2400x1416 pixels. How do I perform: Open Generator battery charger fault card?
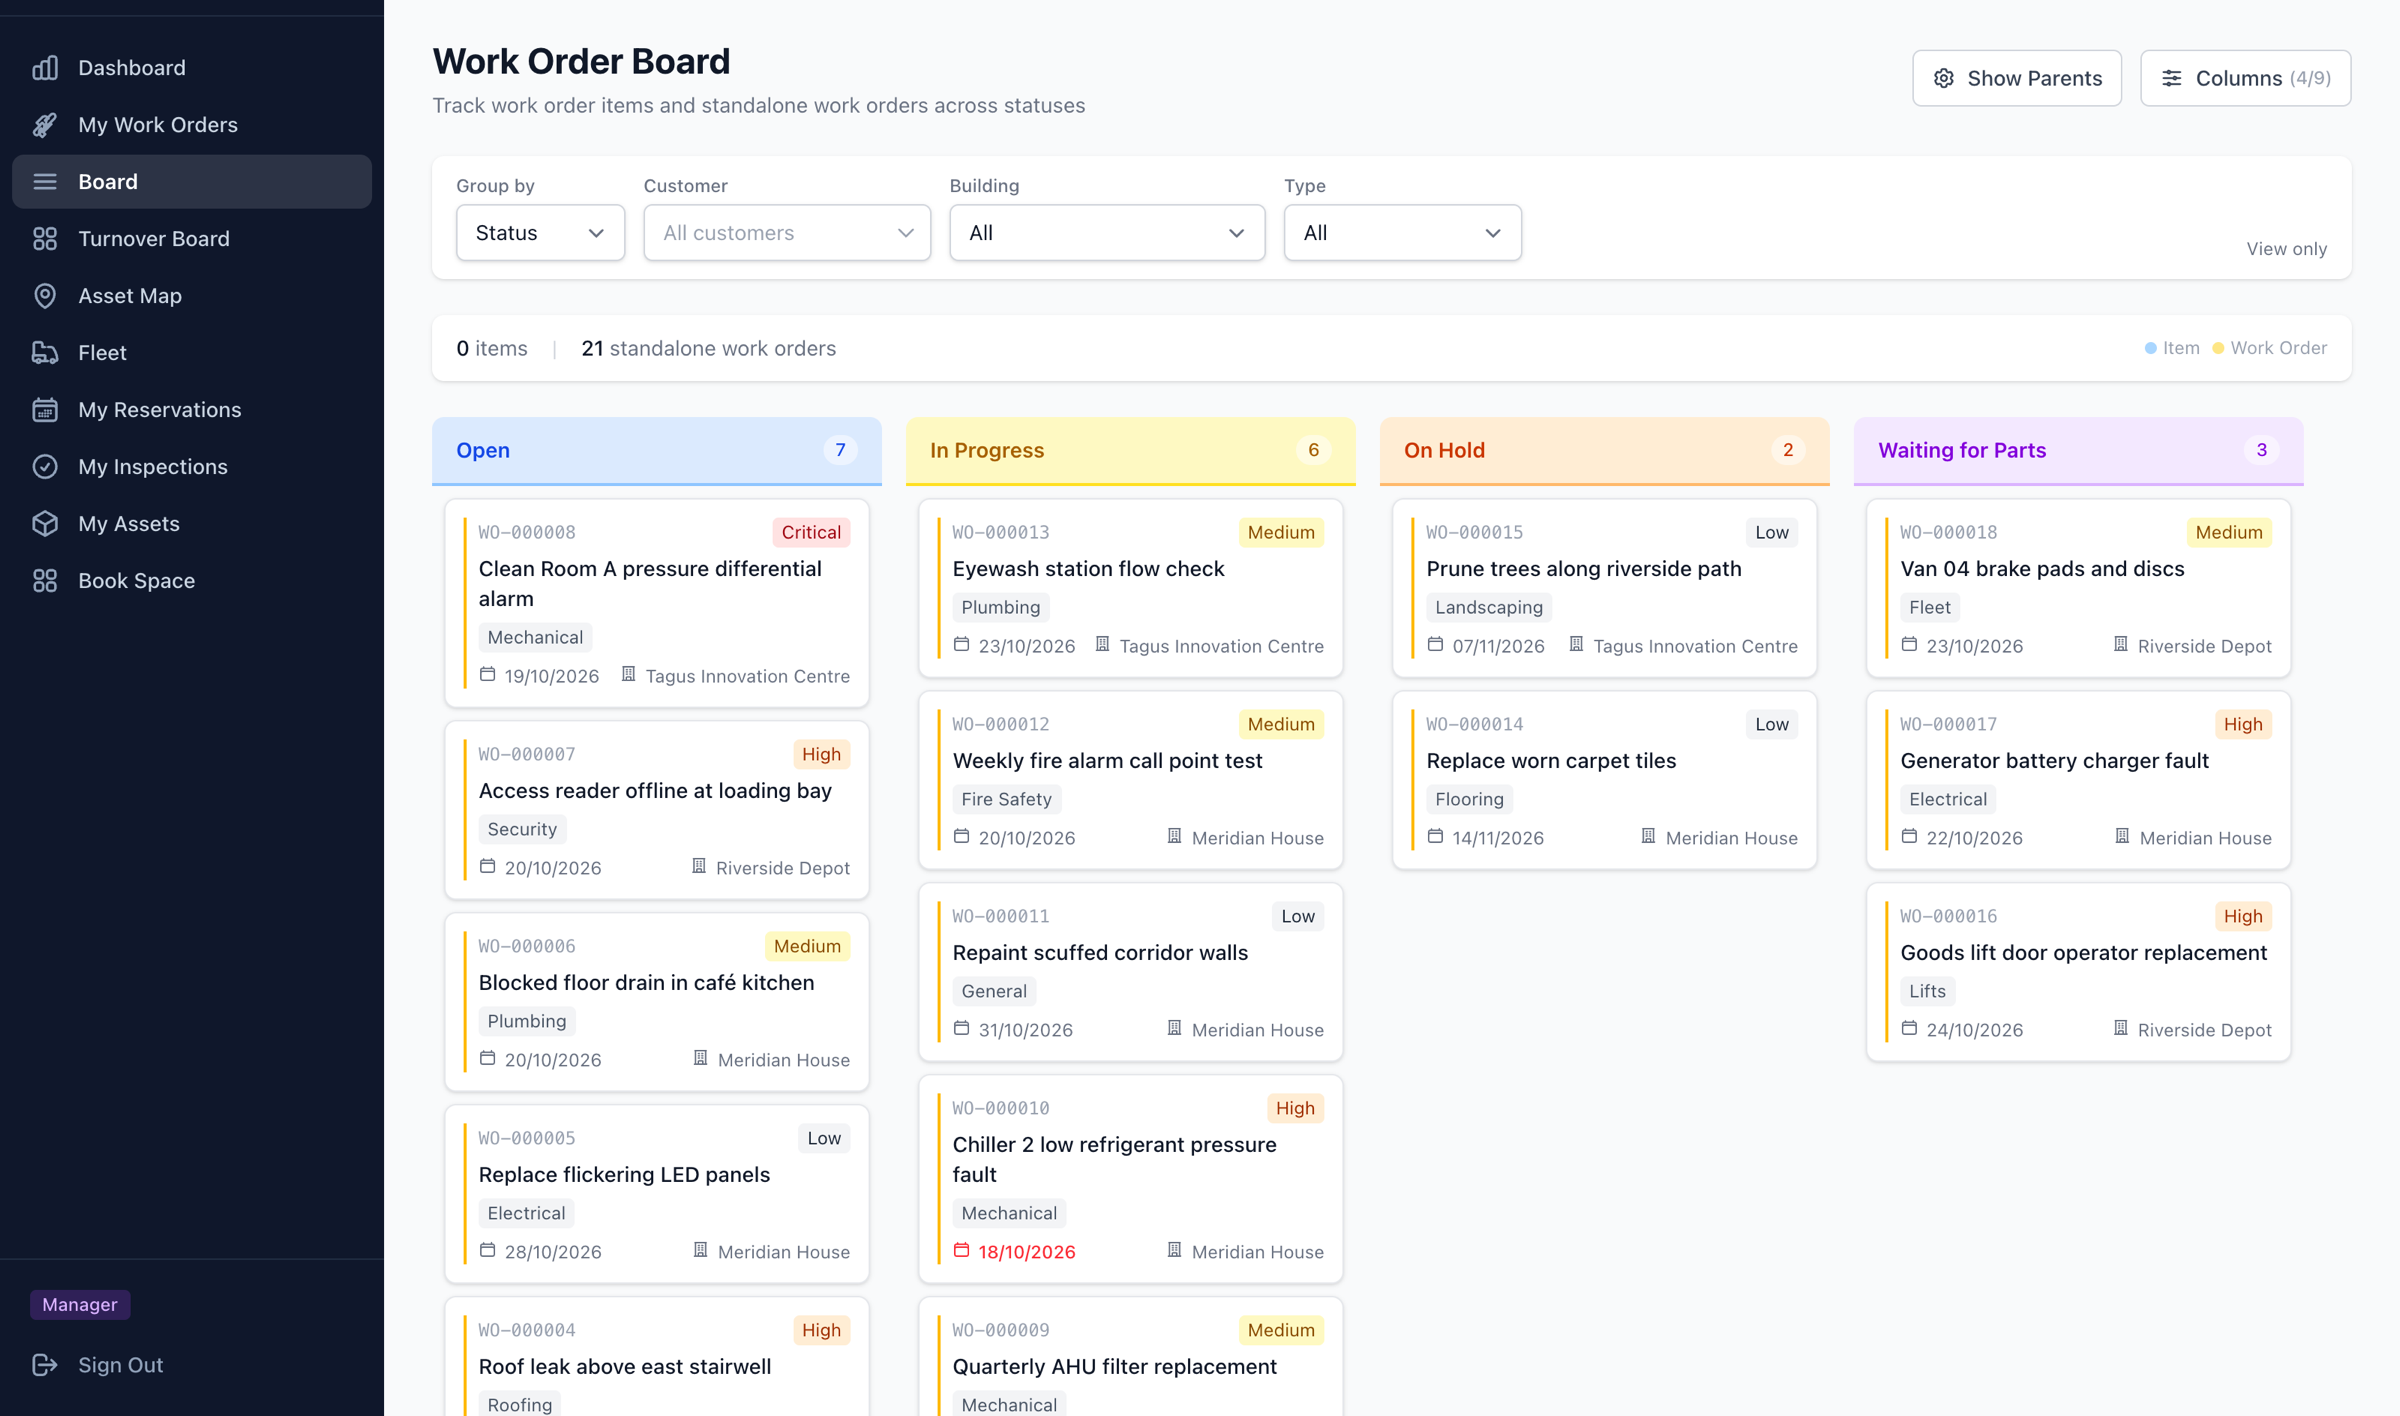point(2078,780)
